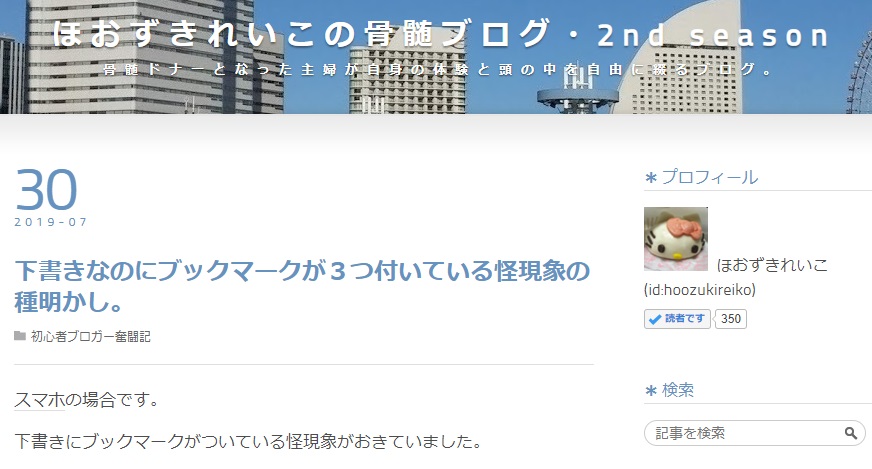
Task: Click the profile name ほおずきれいこ
Action: [772, 265]
